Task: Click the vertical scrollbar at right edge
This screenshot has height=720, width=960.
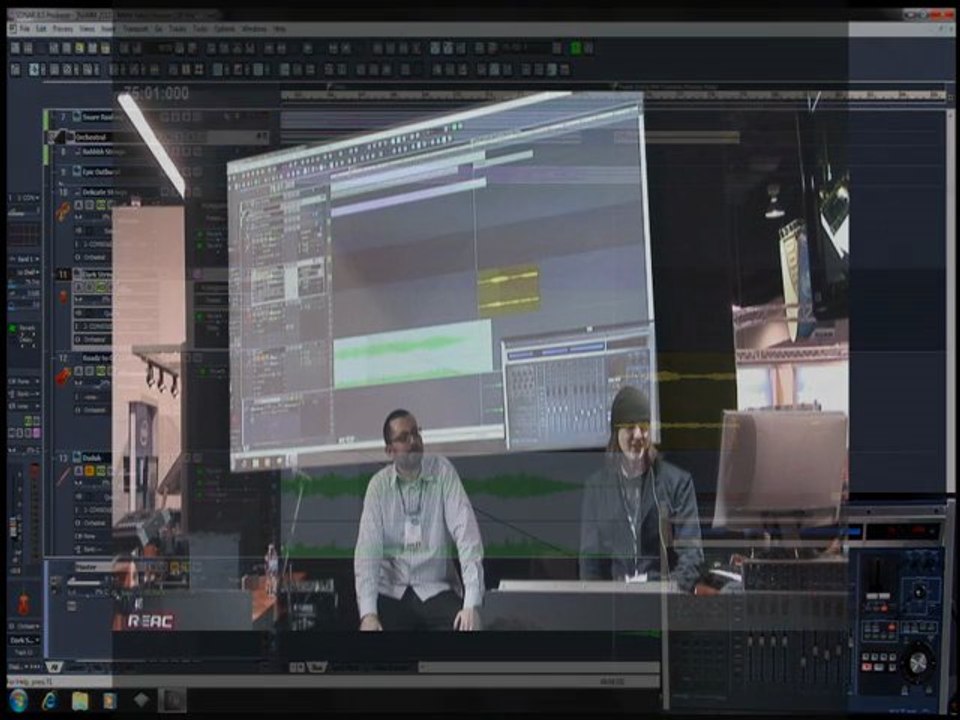Action: coord(951,300)
